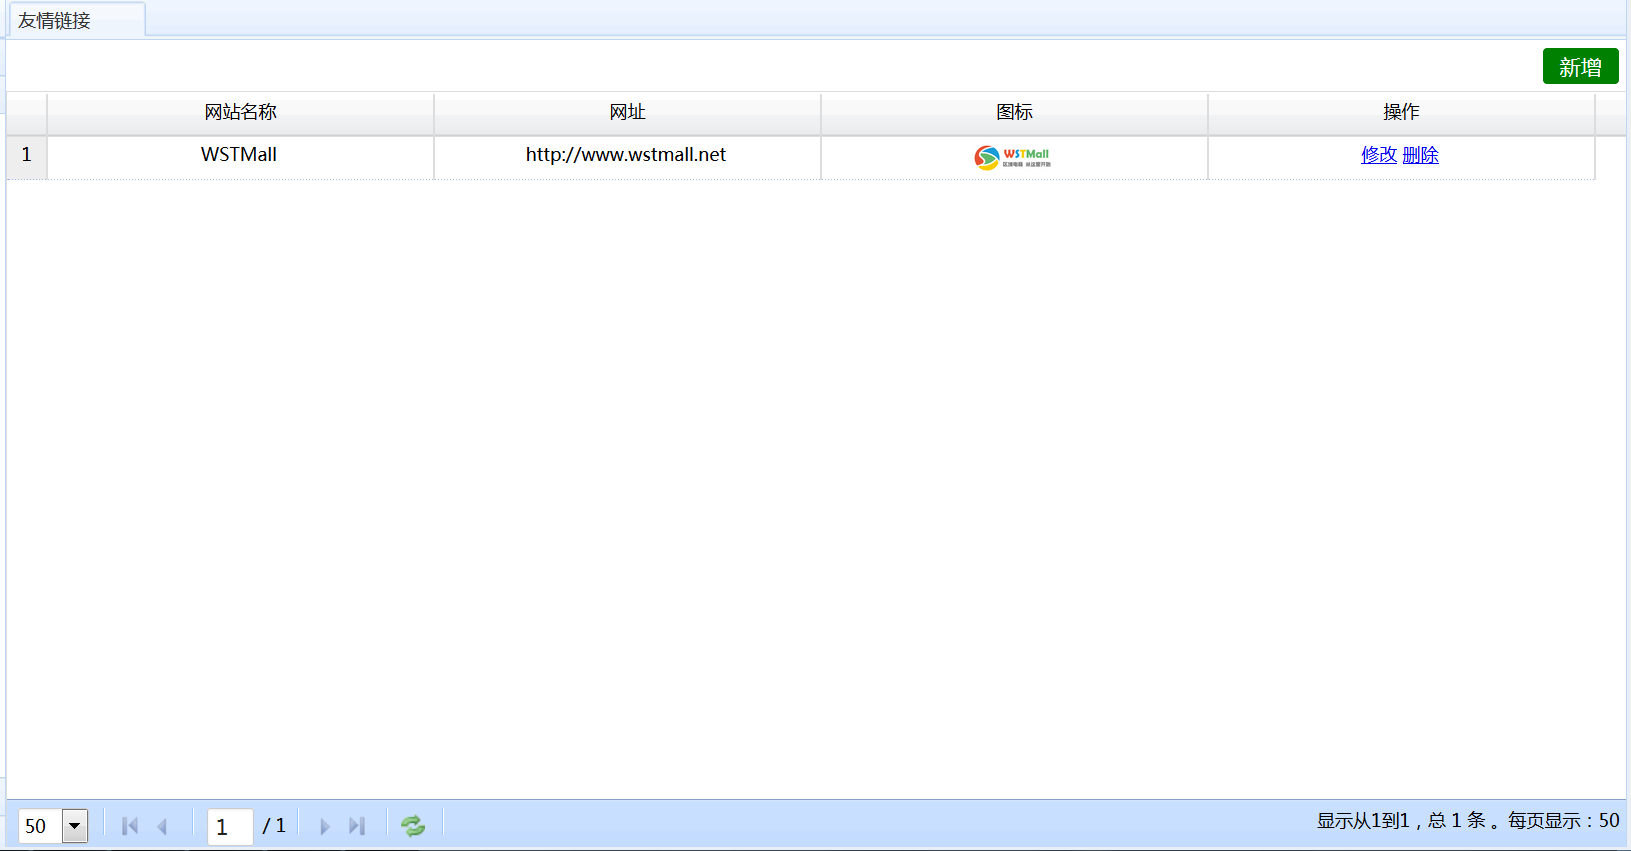This screenshot has height=851, width=1631.
Task: Refresh the friendly links table
Action: click(x=413, y=826)
